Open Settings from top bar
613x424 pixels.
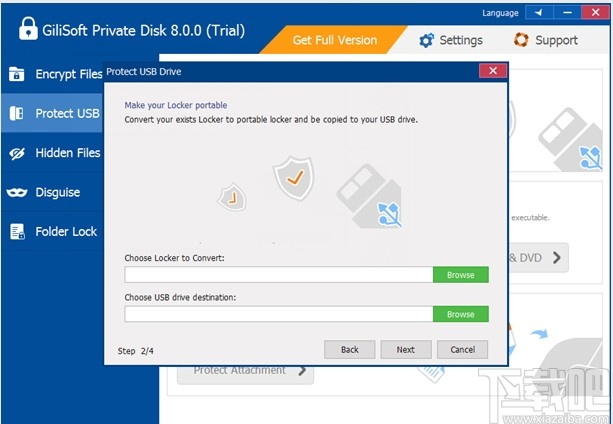(x=451, y=40)
